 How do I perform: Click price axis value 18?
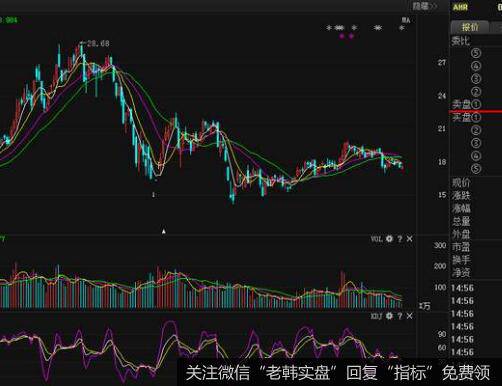(442, 162)
